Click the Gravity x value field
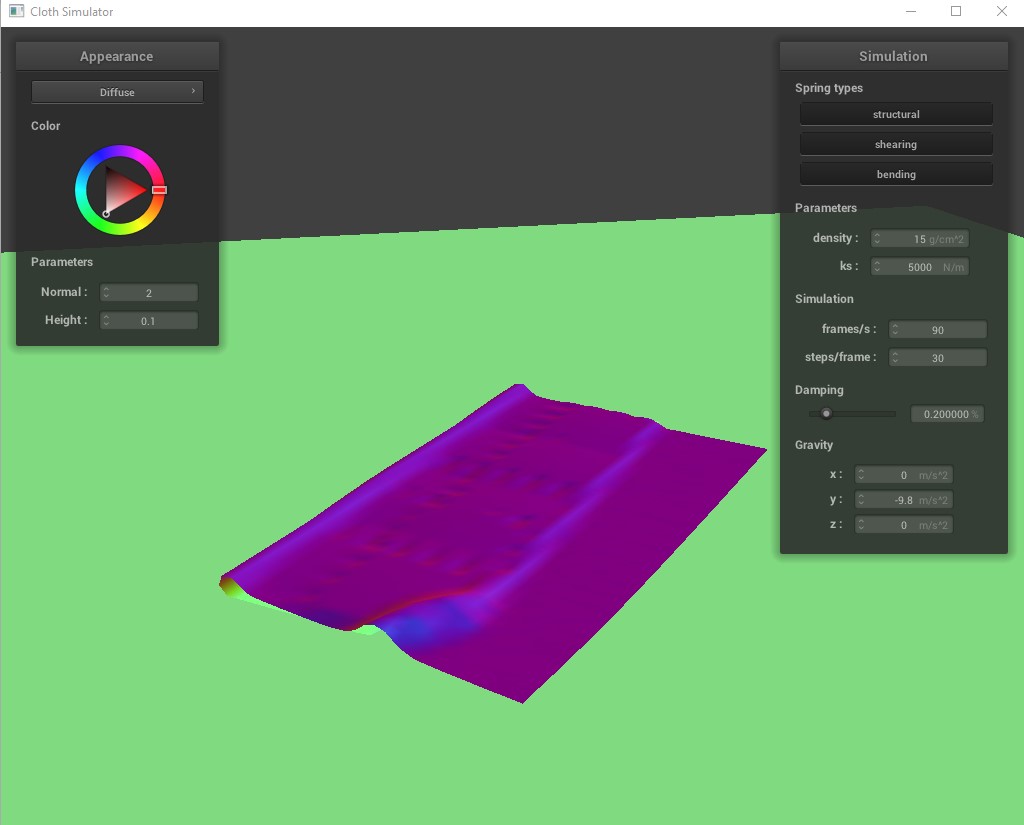Viewport: 1024px width, 825px height. pyautogui.click(x=904, y=475)
